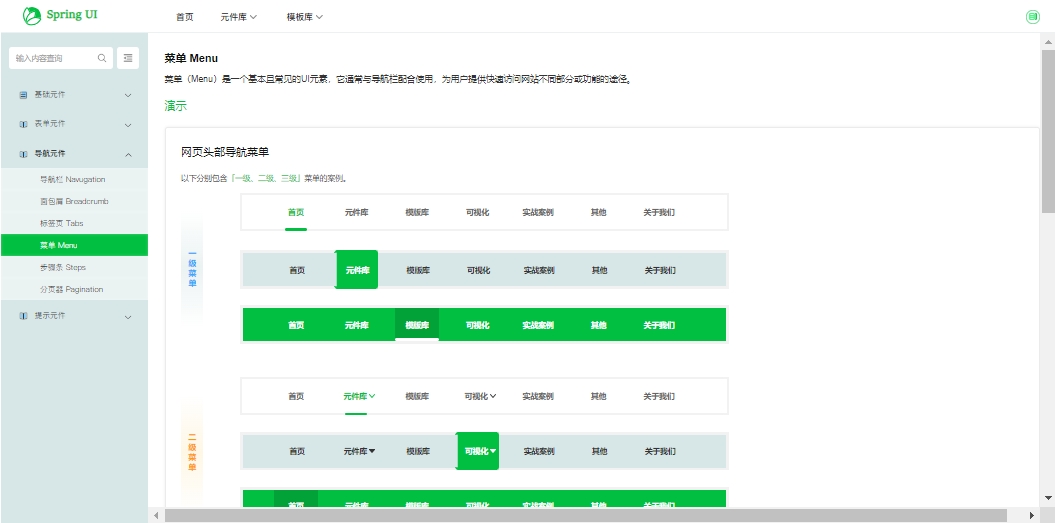Click into the 输入内容查询 search field
Viewport: 1055px width, 523px height.
tap(52, 59)
